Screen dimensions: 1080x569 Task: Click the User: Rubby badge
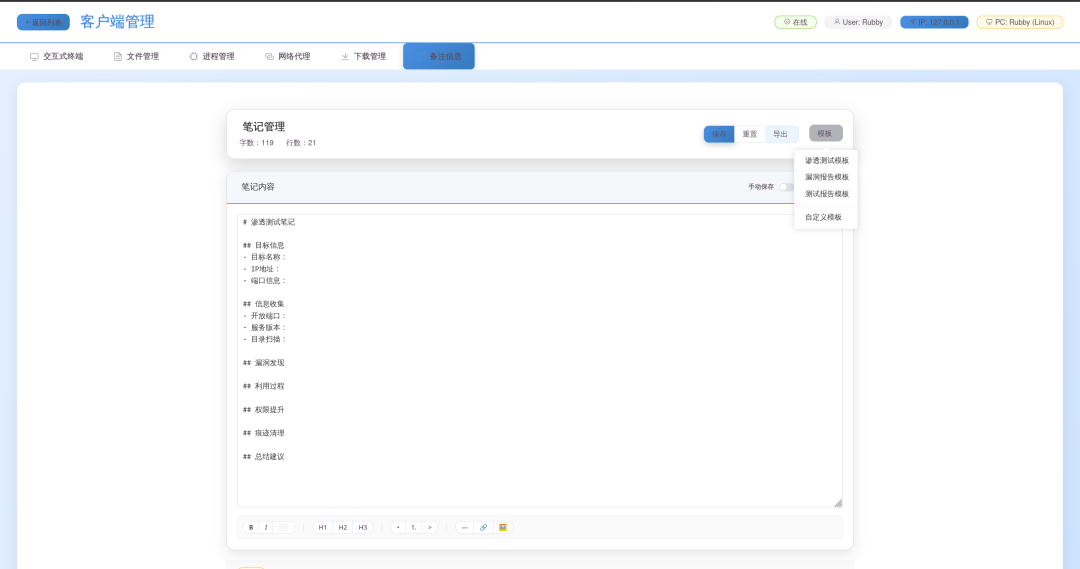pos(858,22)
